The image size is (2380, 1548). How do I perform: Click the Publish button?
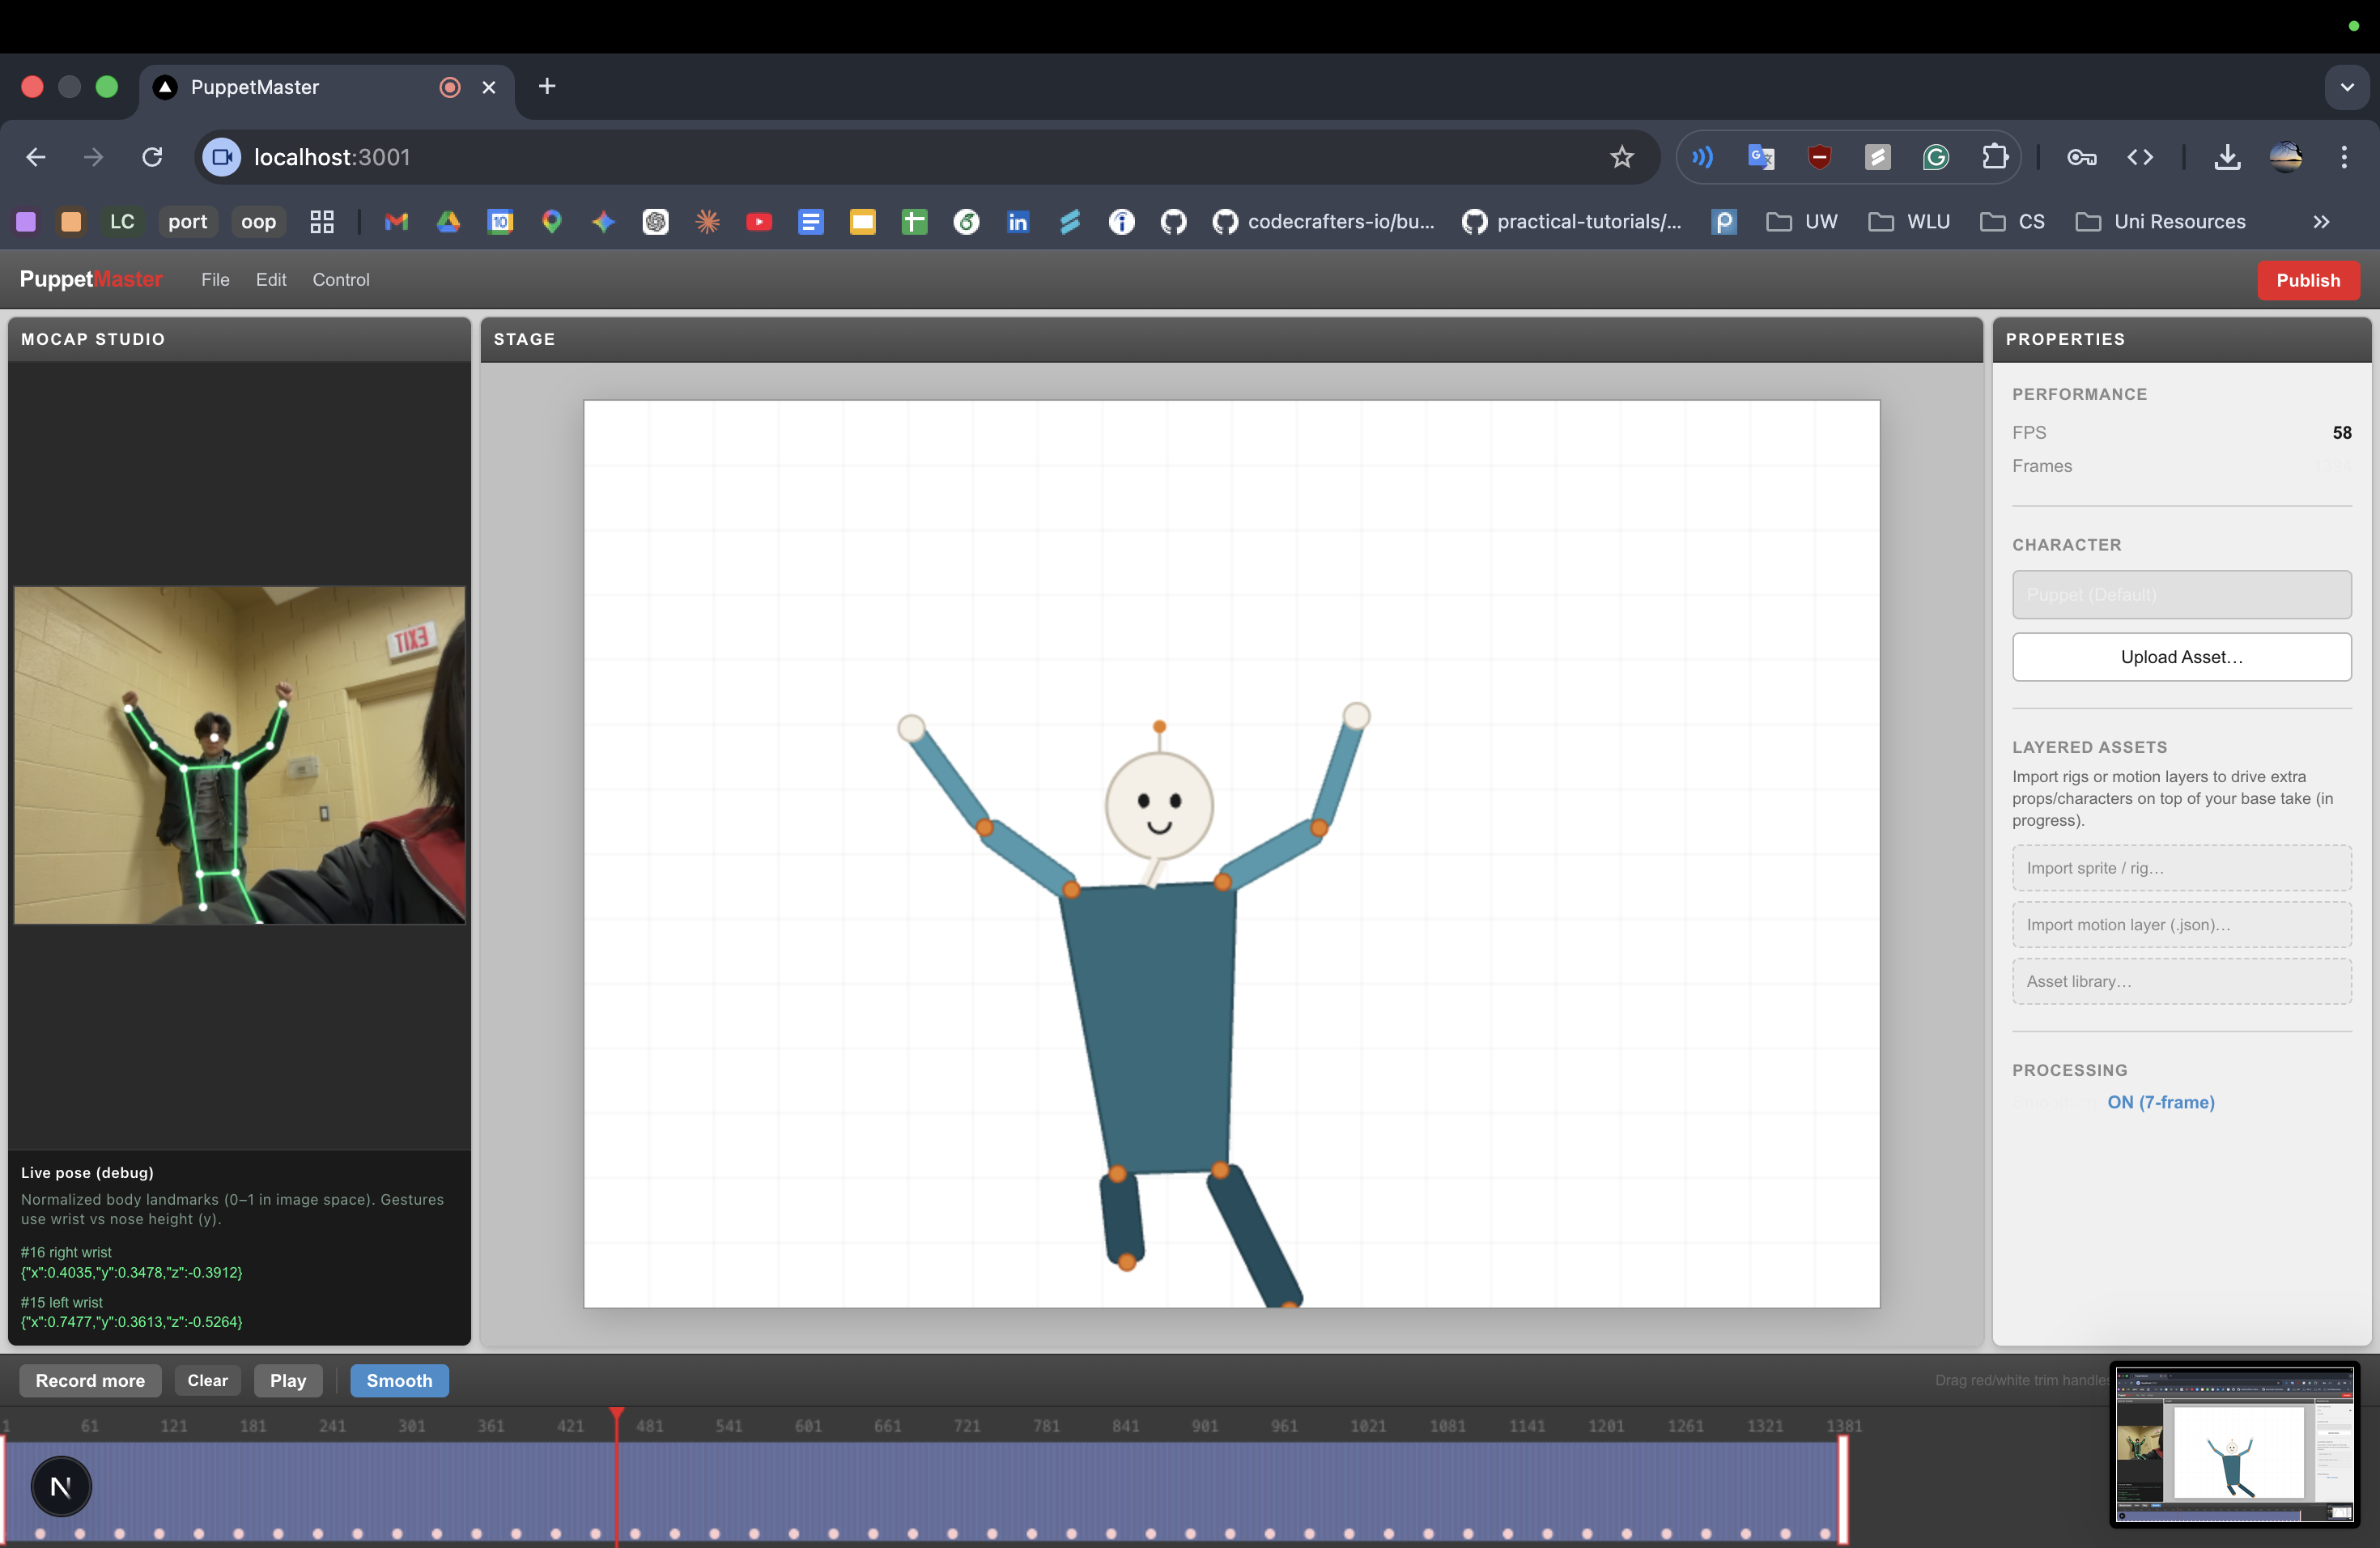click(2307, 280)
